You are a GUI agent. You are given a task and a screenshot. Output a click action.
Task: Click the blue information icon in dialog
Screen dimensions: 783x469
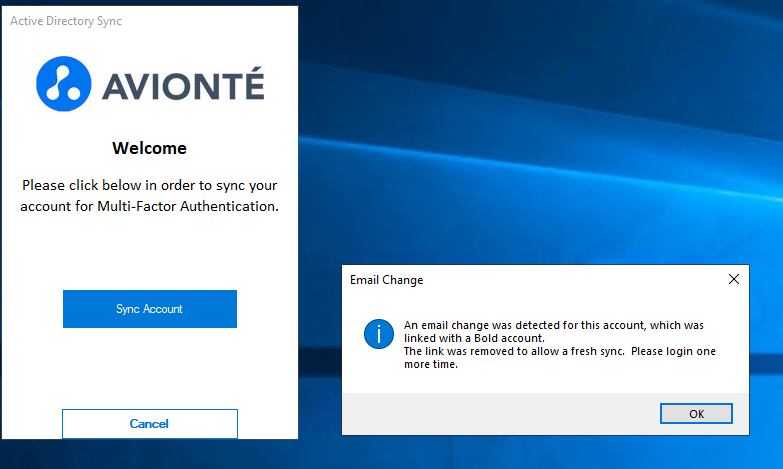point(379,334)
